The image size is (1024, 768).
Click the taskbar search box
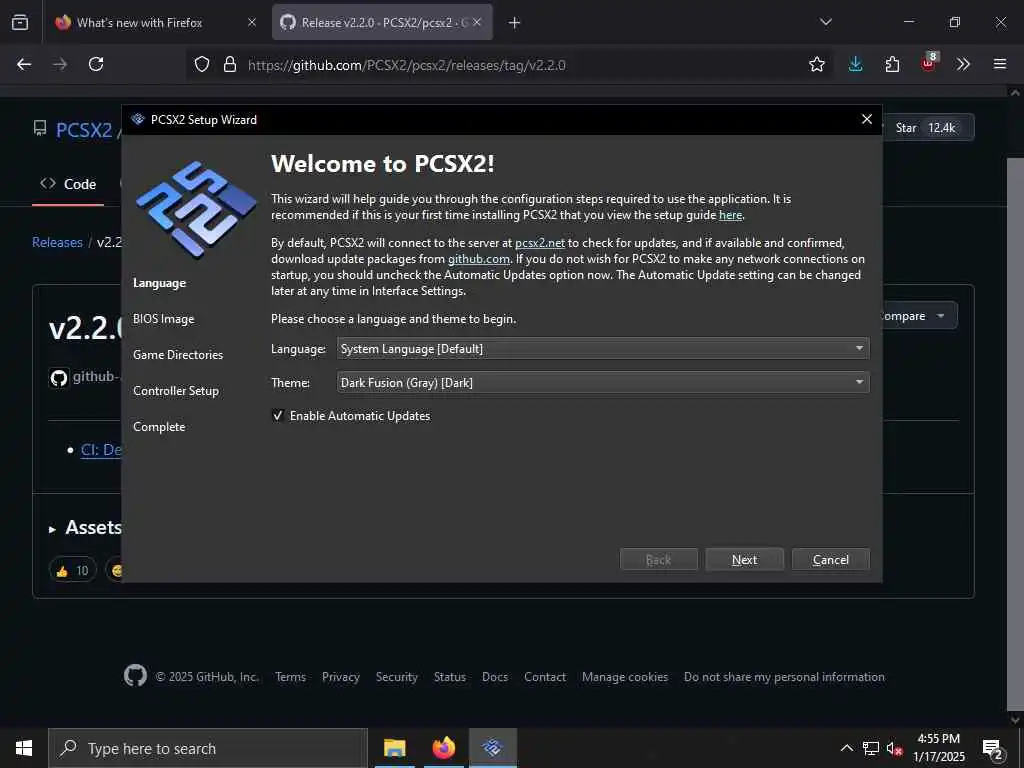208,748
